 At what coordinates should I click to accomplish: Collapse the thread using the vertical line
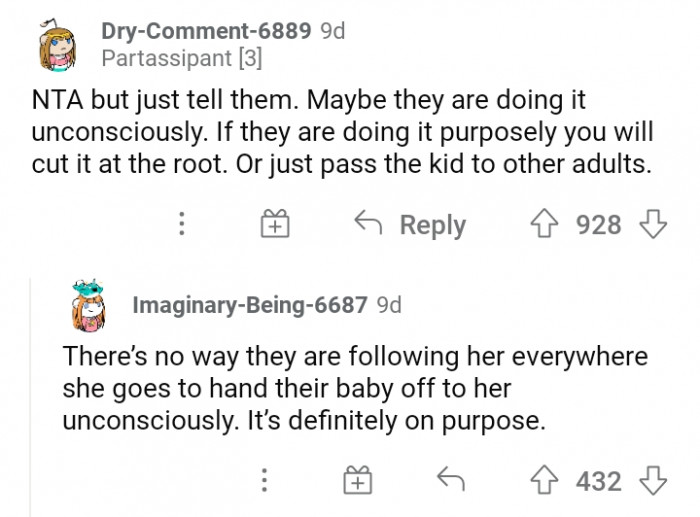(x=31, y=400)
